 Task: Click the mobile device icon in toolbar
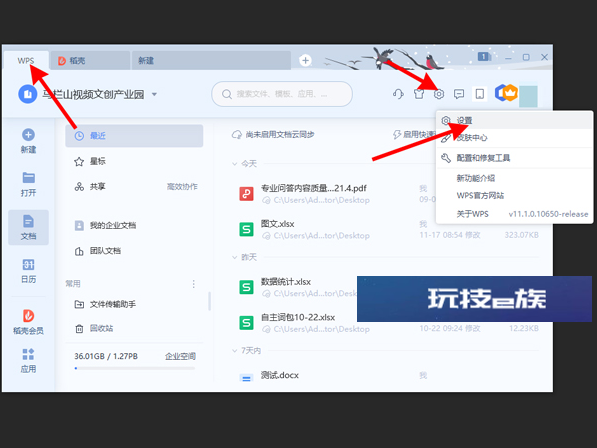click(480, 94)
